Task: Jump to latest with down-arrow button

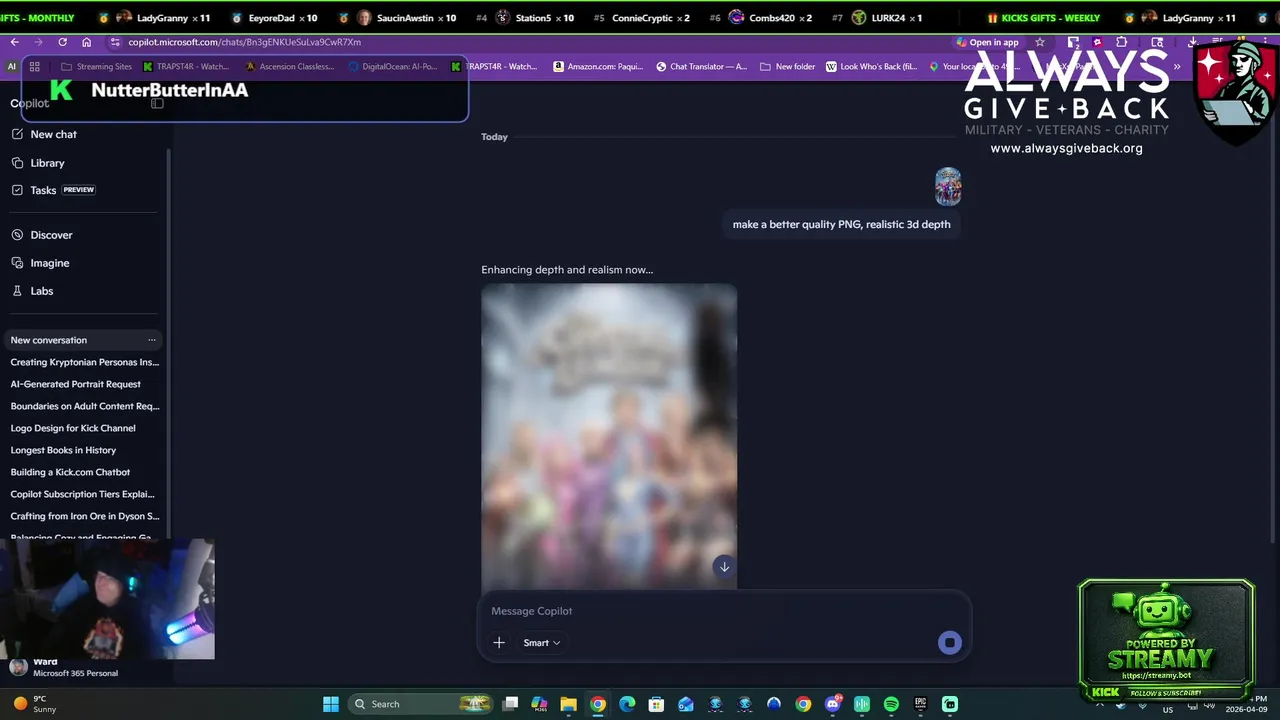Action: [x=724, y=567]
